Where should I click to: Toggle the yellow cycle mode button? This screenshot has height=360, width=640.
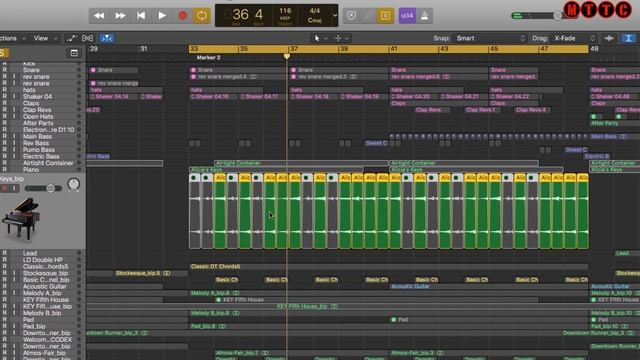(x=202, y=16)
